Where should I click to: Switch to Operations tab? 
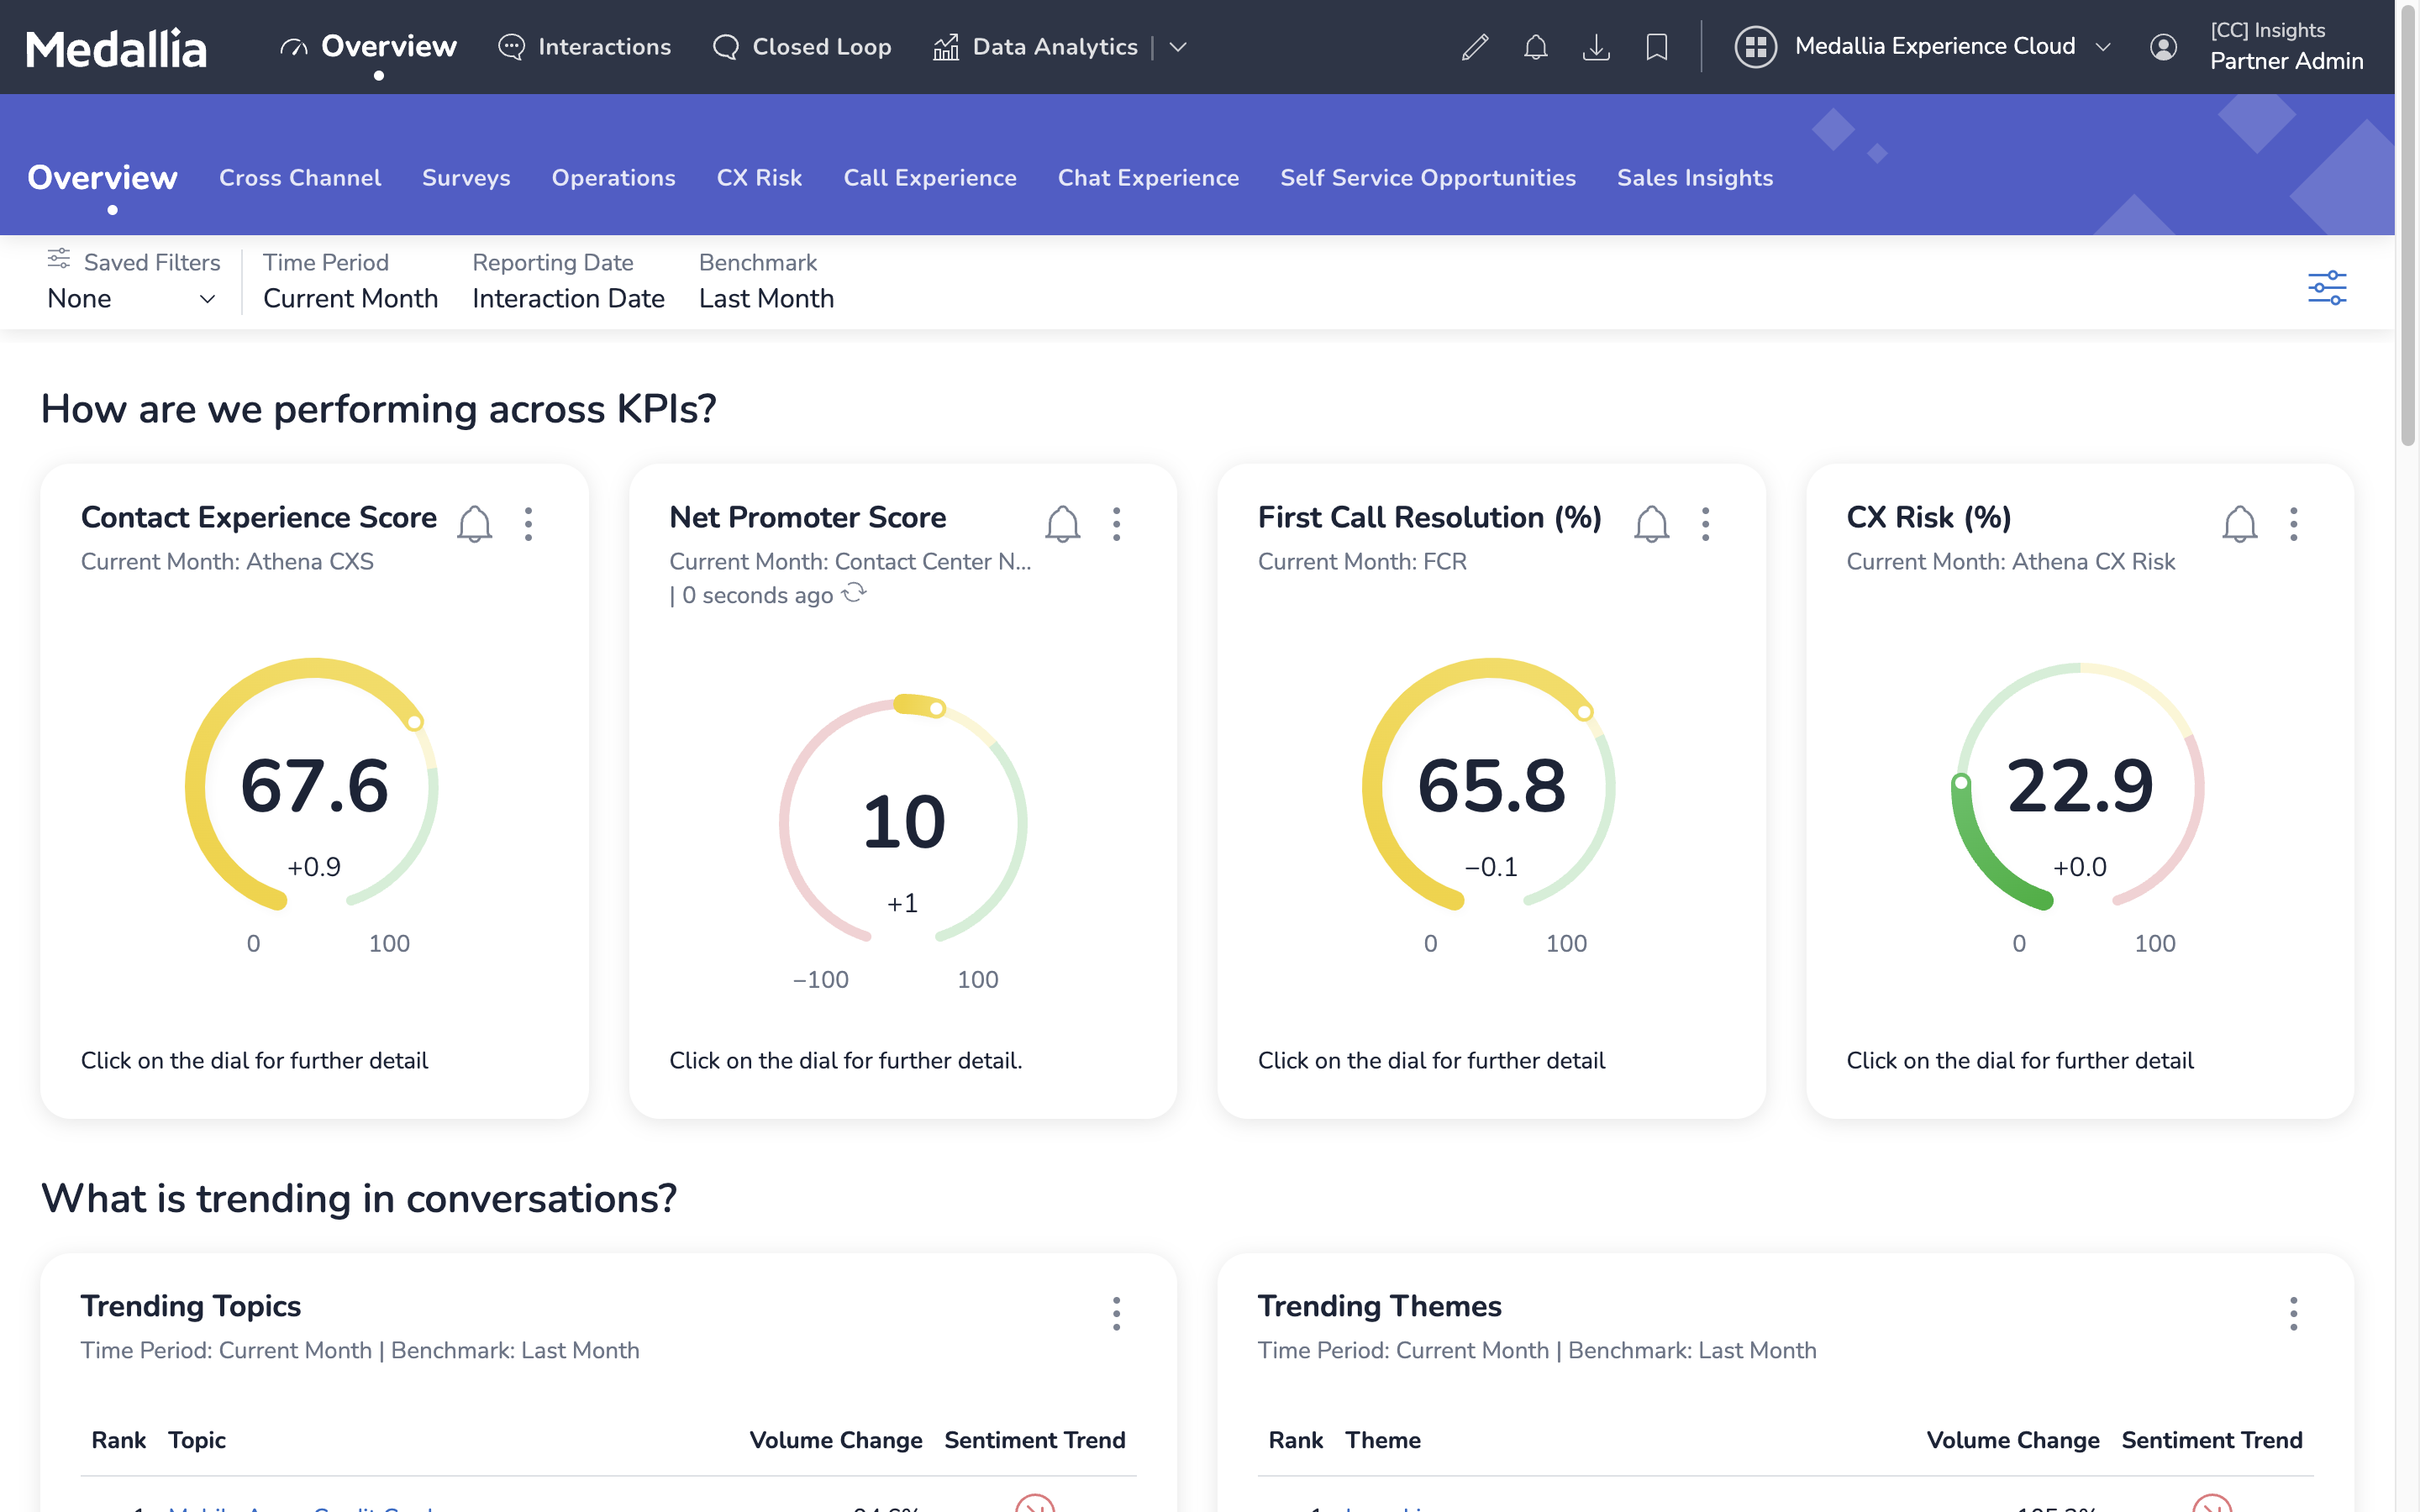point(613,178)
